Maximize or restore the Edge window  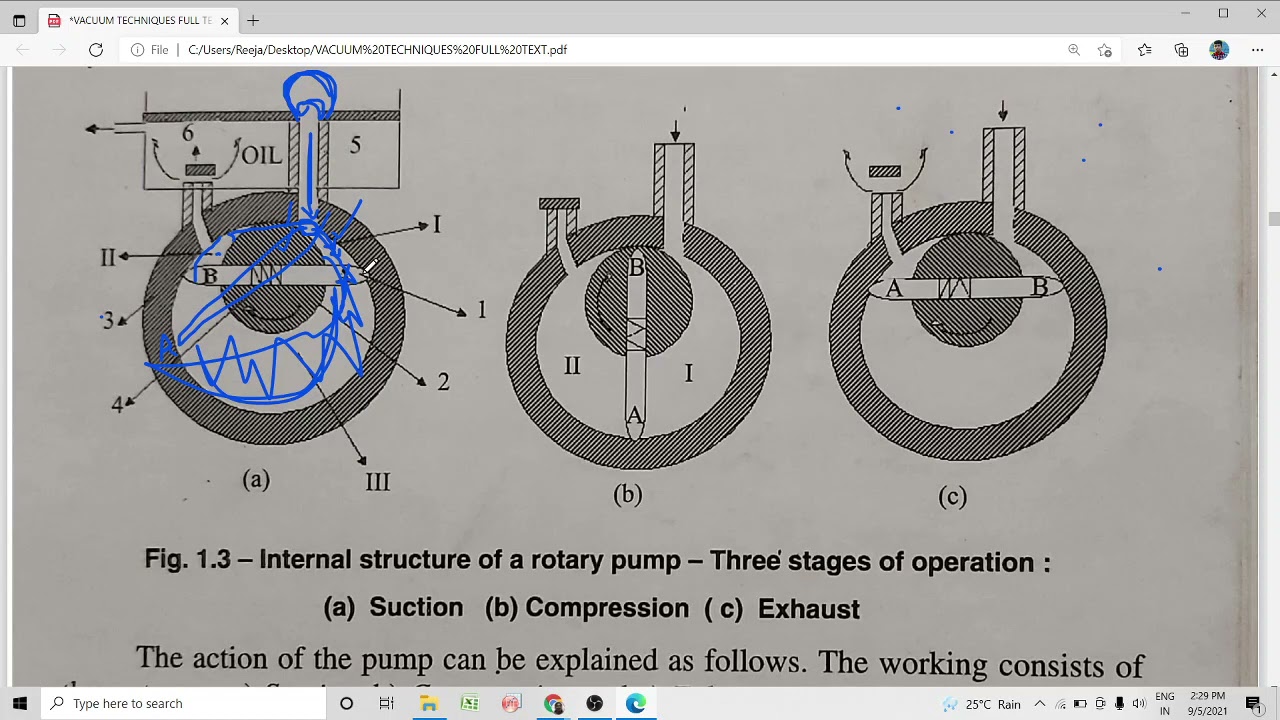pos(1223,13)
